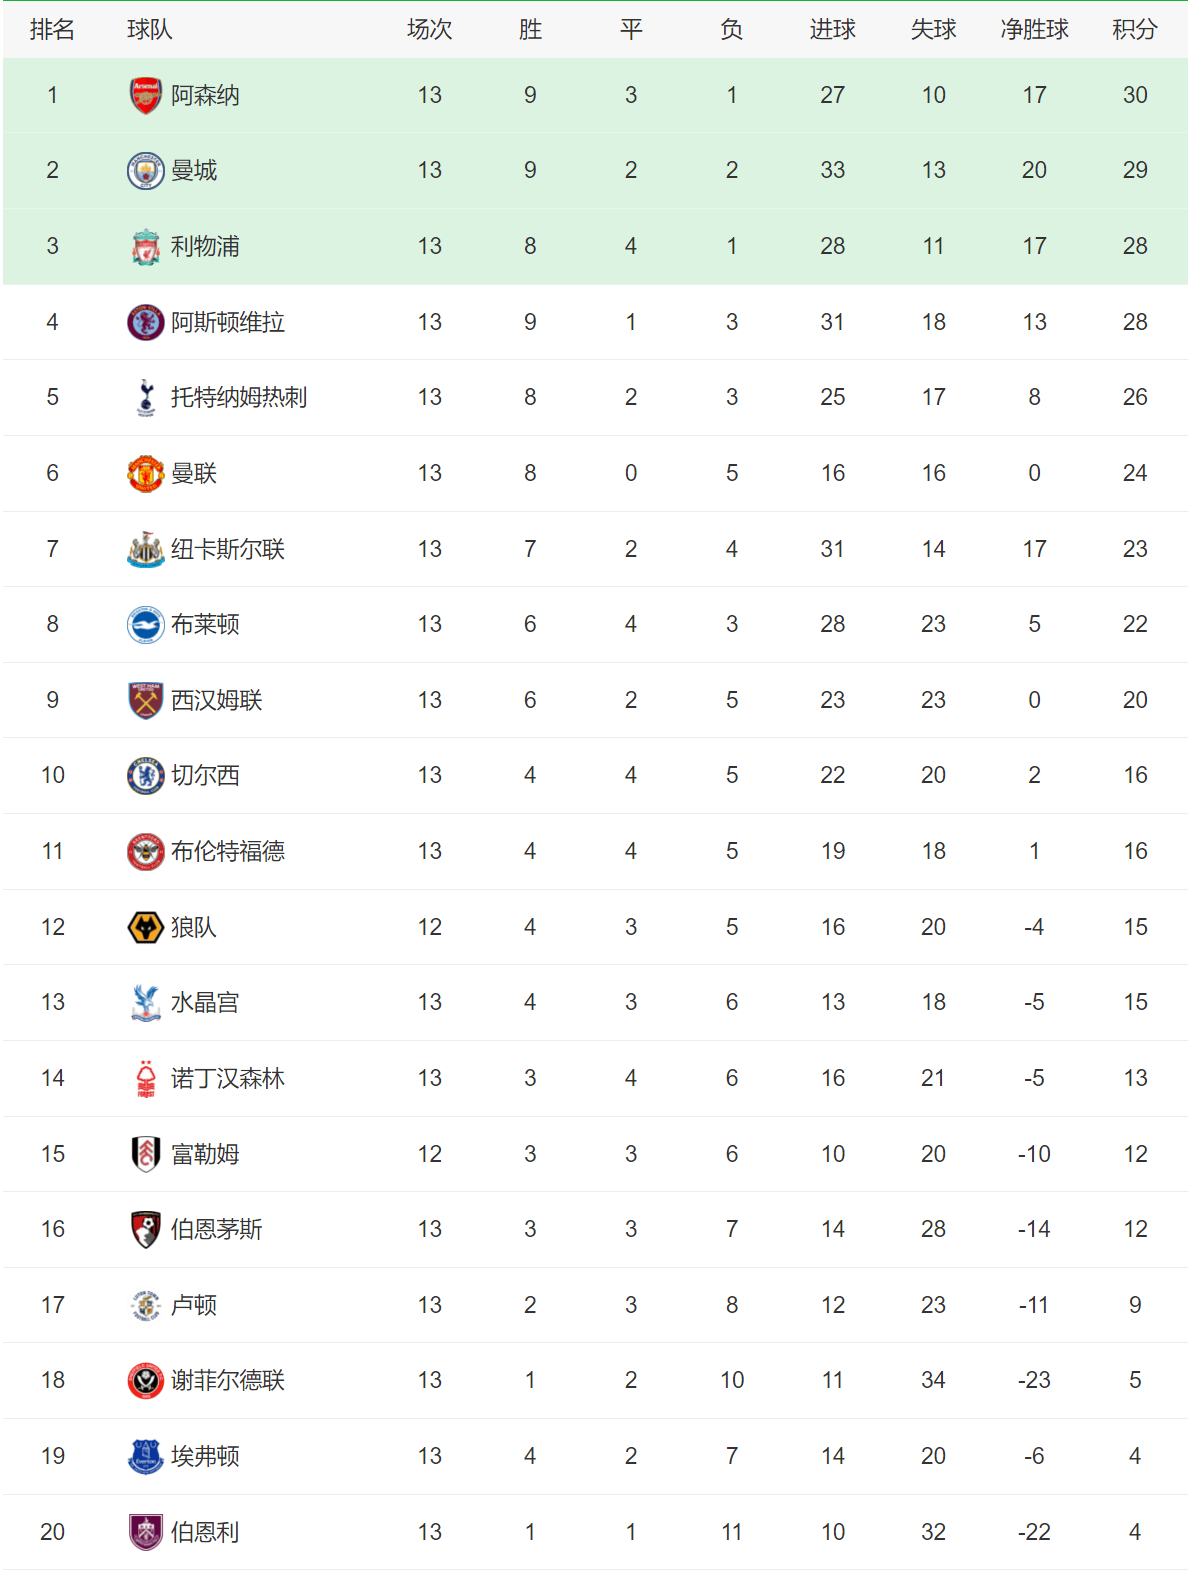Open the 切尔西 team link
The height and width of the screenshot is (1572, 1191).
coord(205,776)
